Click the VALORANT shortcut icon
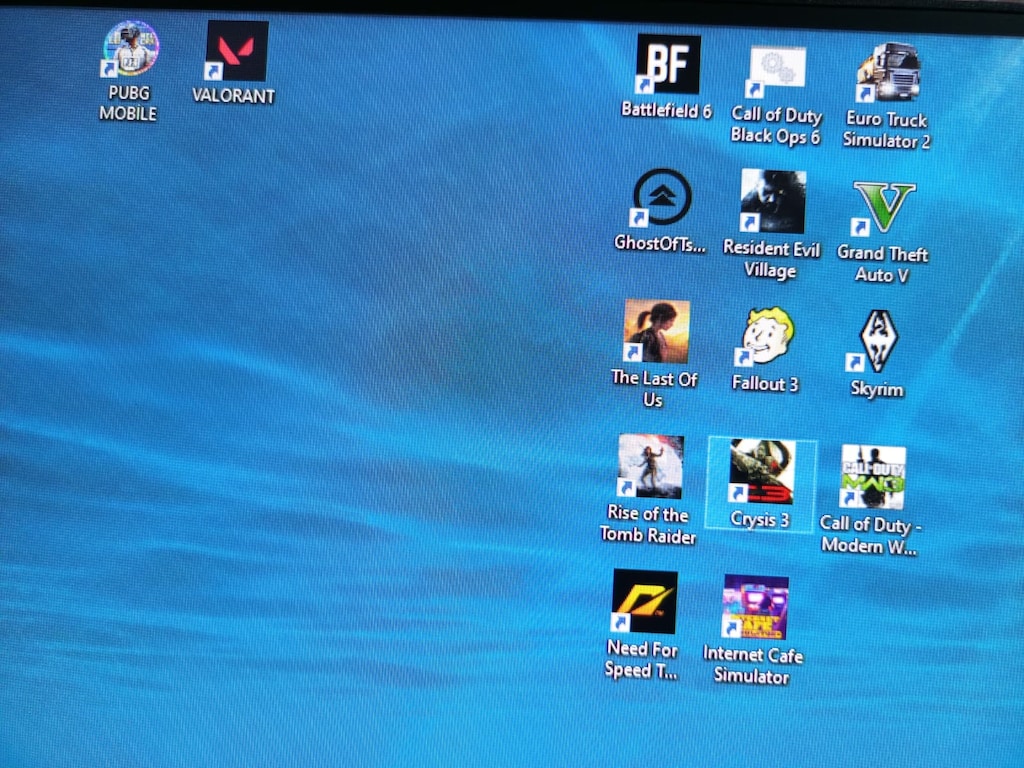This screenshot has height=768, width=1024. [x=236, y=51]
